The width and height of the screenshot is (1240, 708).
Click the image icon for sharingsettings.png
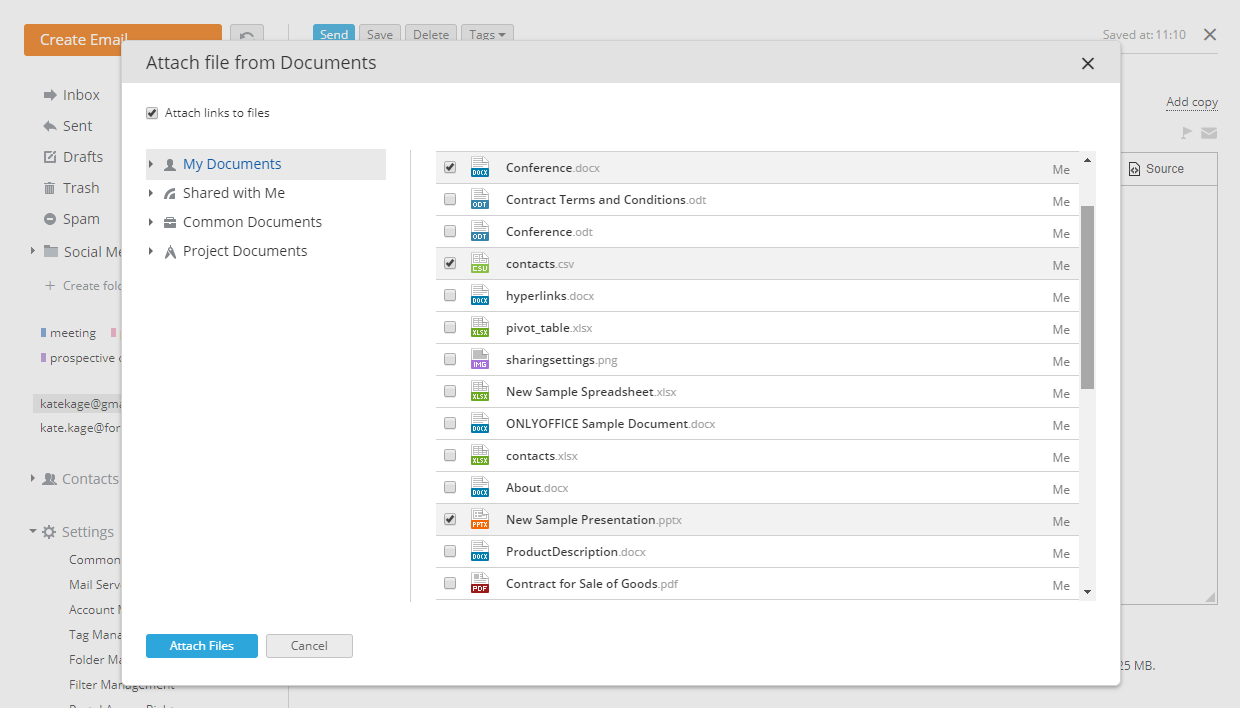480,360
